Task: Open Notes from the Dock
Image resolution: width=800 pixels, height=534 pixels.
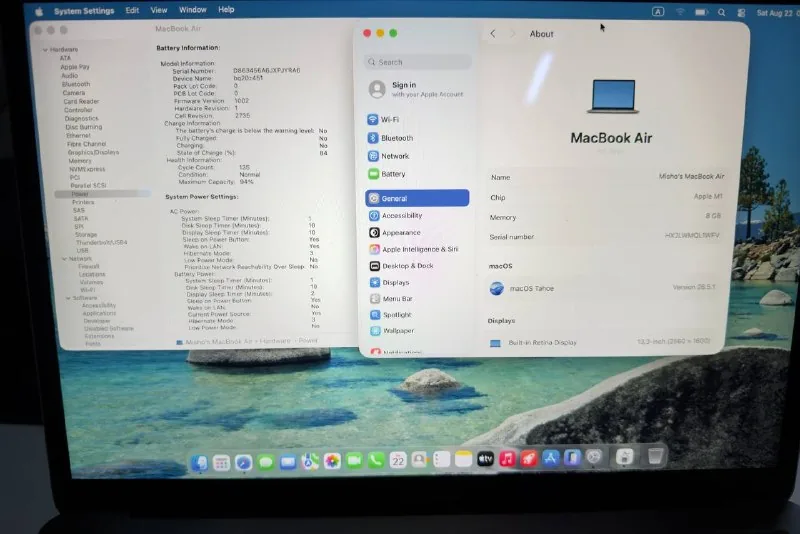Action: click(463, 460)
